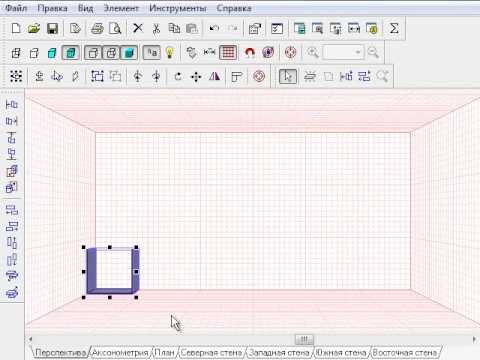Open the Справка menu
480x360 pixels.
[234, 8]
